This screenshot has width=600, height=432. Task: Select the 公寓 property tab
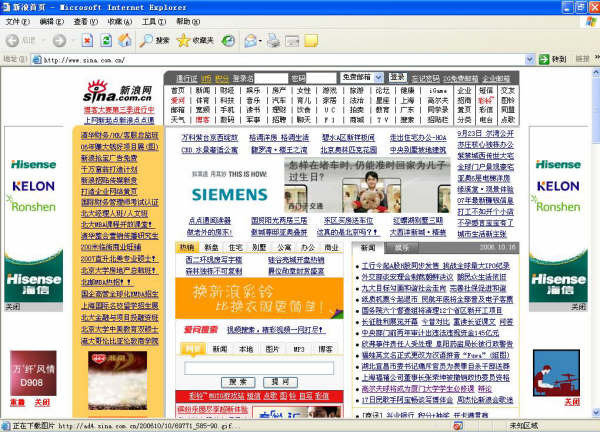coord(284,248)
